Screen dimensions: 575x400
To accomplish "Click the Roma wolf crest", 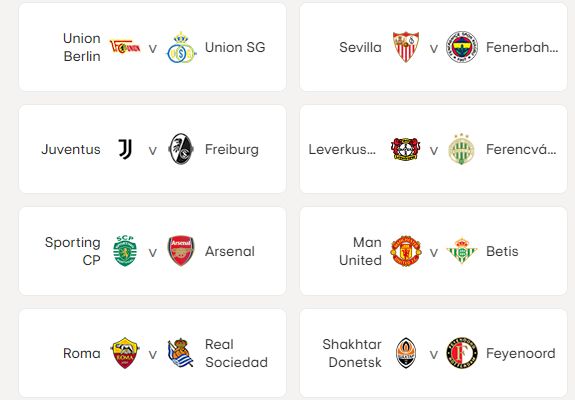I will coord(125,353).
